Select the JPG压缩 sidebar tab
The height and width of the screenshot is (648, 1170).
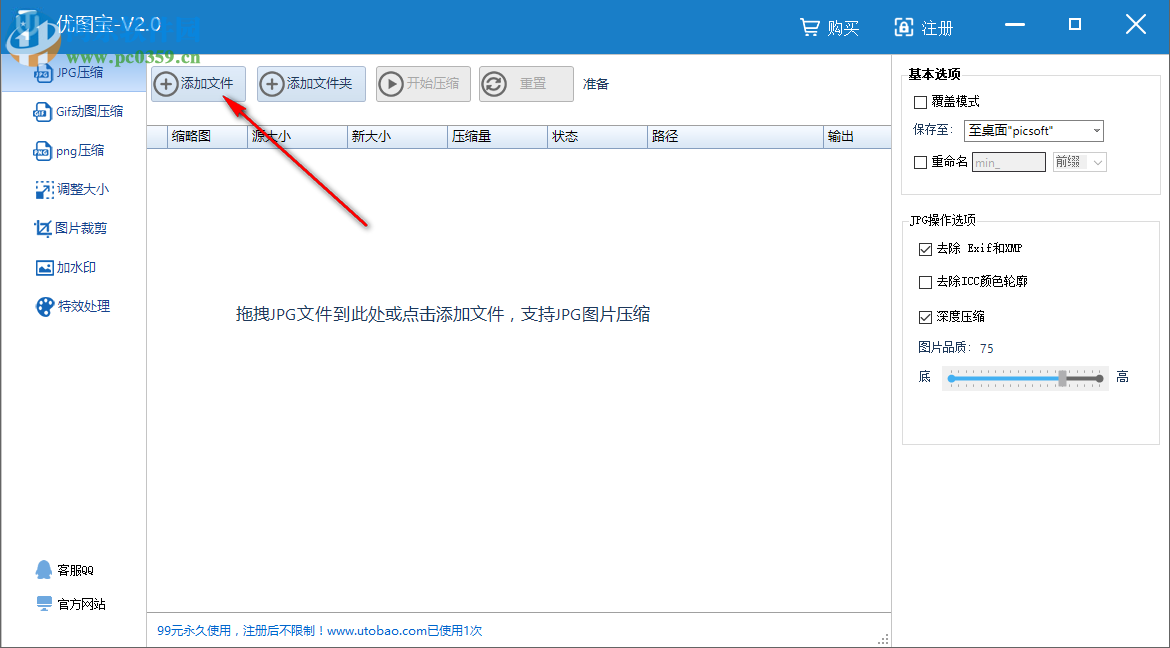pos(73,73)
